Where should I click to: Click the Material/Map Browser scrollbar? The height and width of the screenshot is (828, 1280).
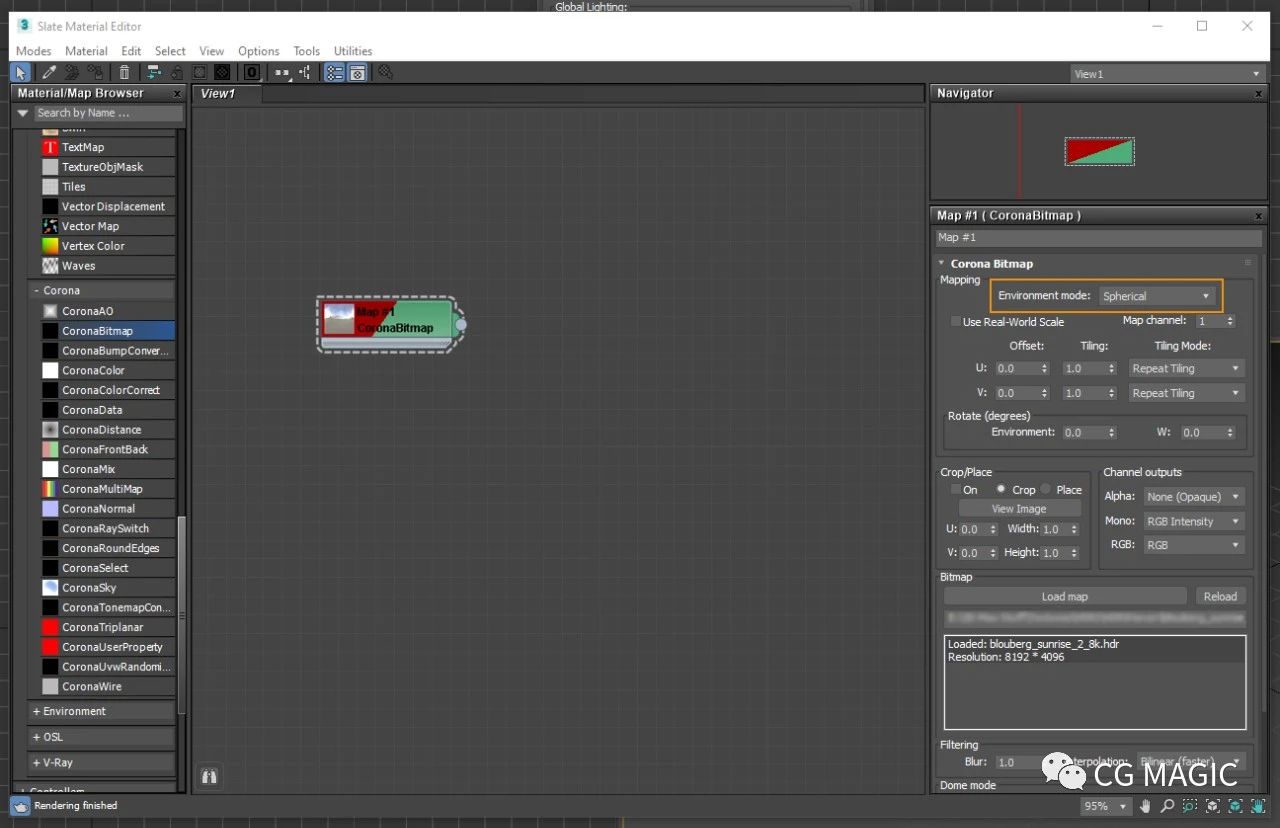[x=181, y=613]
